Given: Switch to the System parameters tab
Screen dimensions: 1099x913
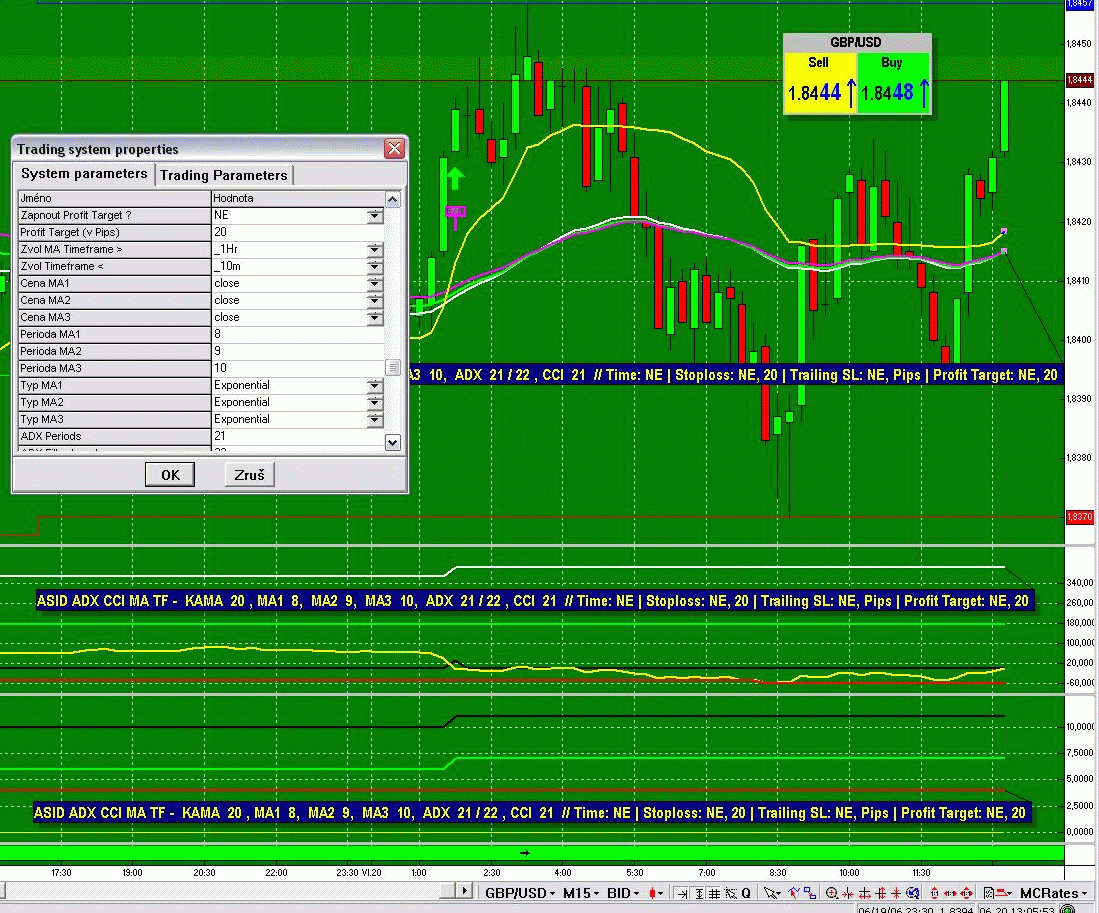Looking at the screenshot, I should [83, 174].
